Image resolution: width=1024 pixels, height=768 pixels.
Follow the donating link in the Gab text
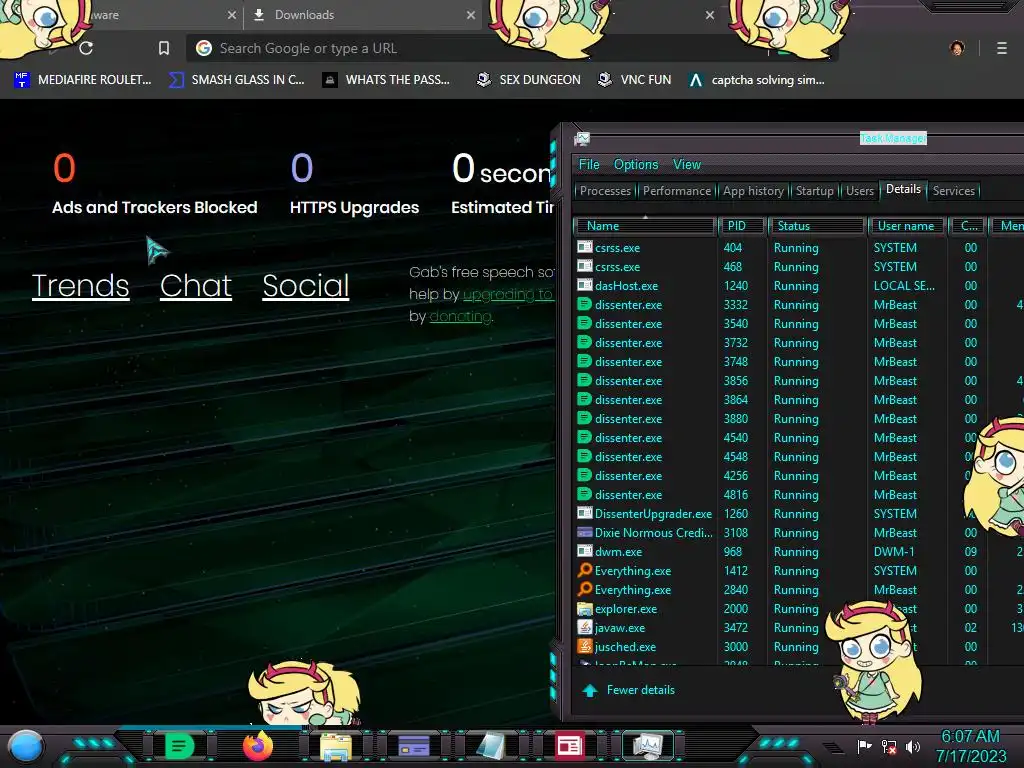[460, 316]
